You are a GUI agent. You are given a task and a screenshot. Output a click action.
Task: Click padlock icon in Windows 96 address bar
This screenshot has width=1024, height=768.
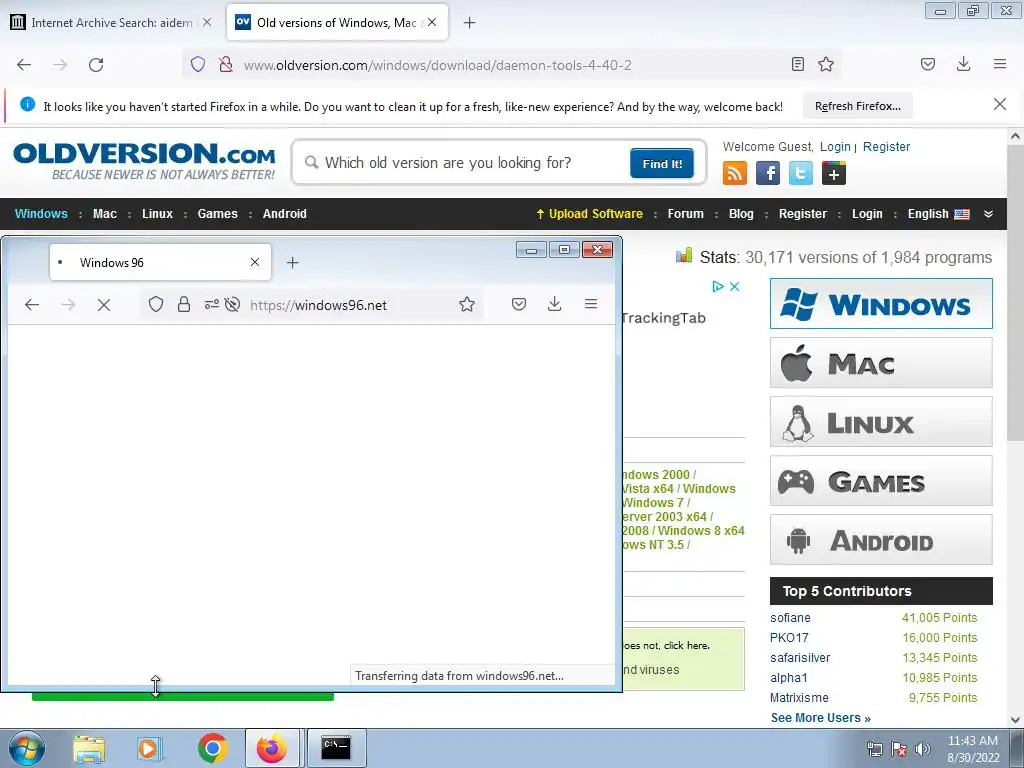tap(184, 304)
